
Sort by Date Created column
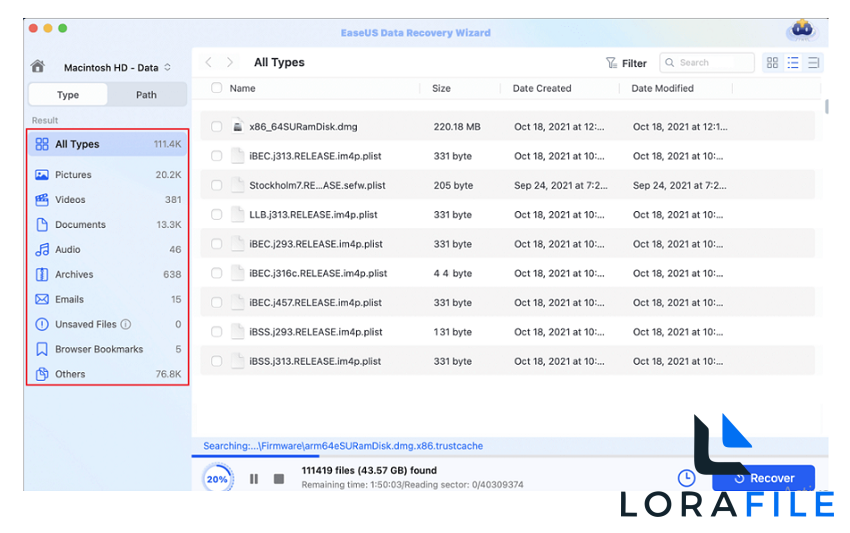point(542,88)
